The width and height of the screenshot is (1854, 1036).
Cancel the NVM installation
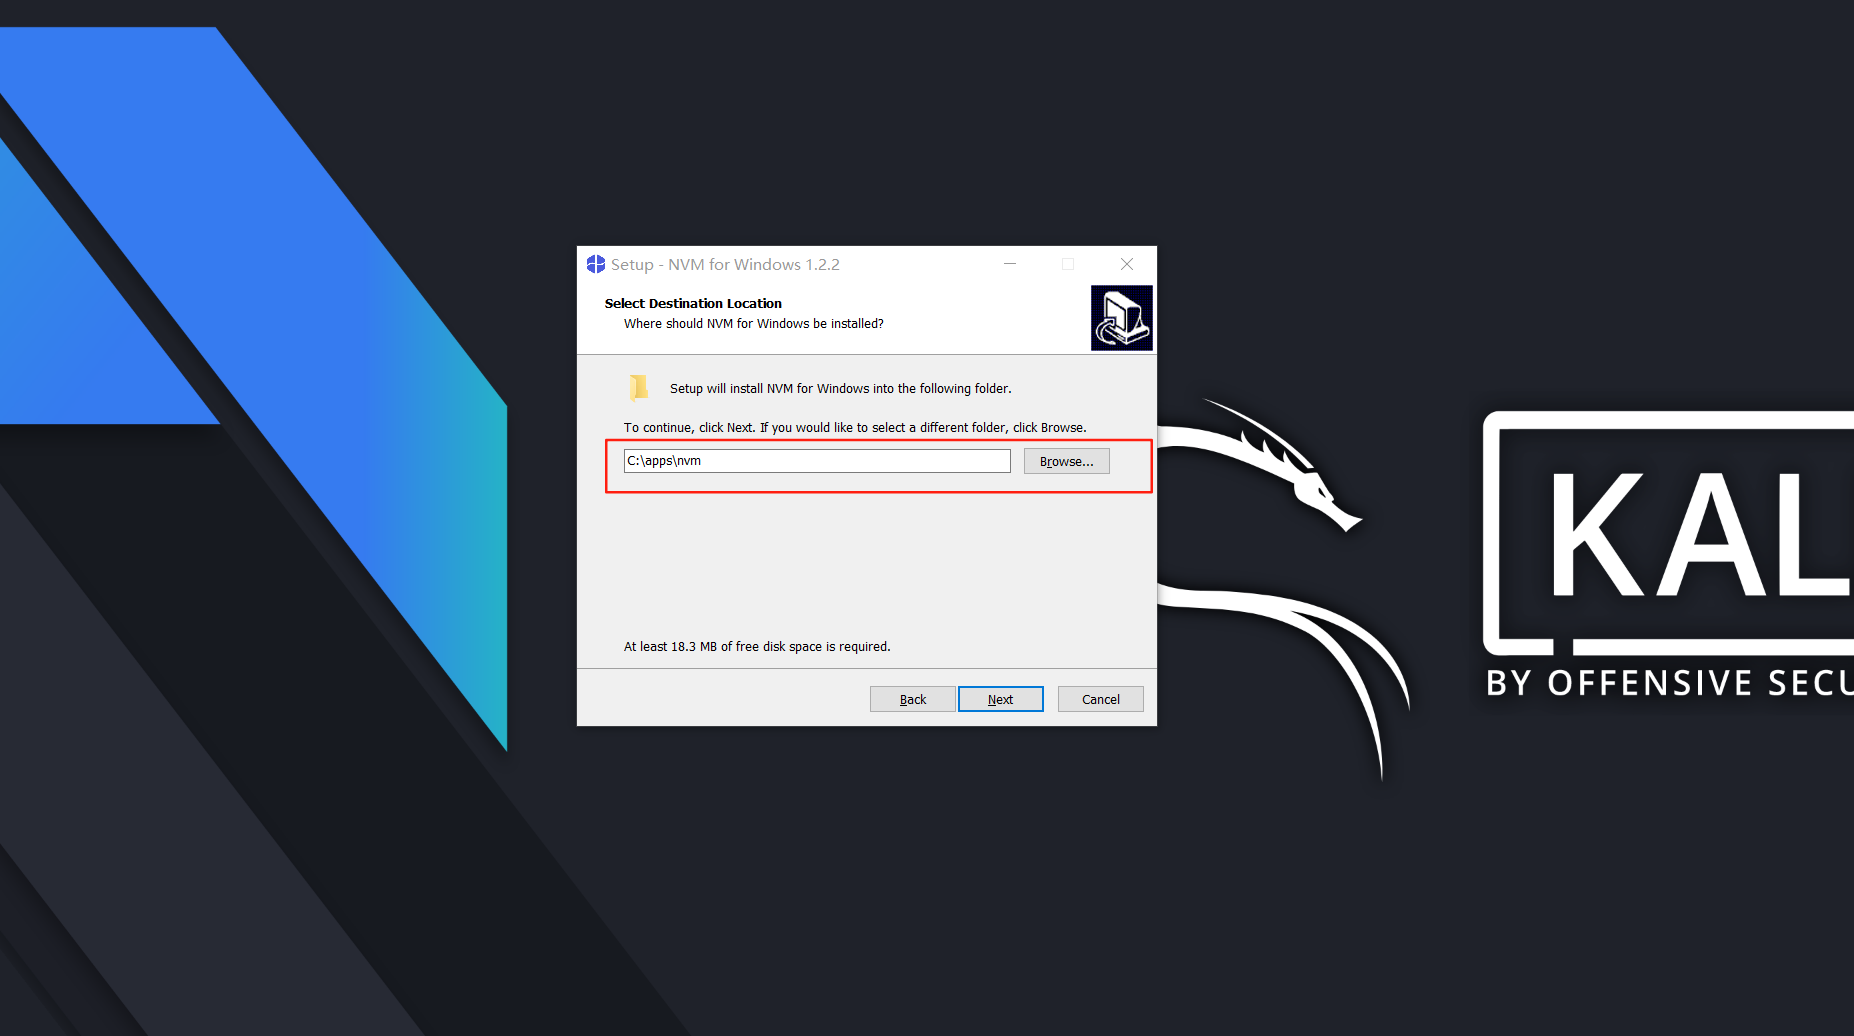[1100, 699]
